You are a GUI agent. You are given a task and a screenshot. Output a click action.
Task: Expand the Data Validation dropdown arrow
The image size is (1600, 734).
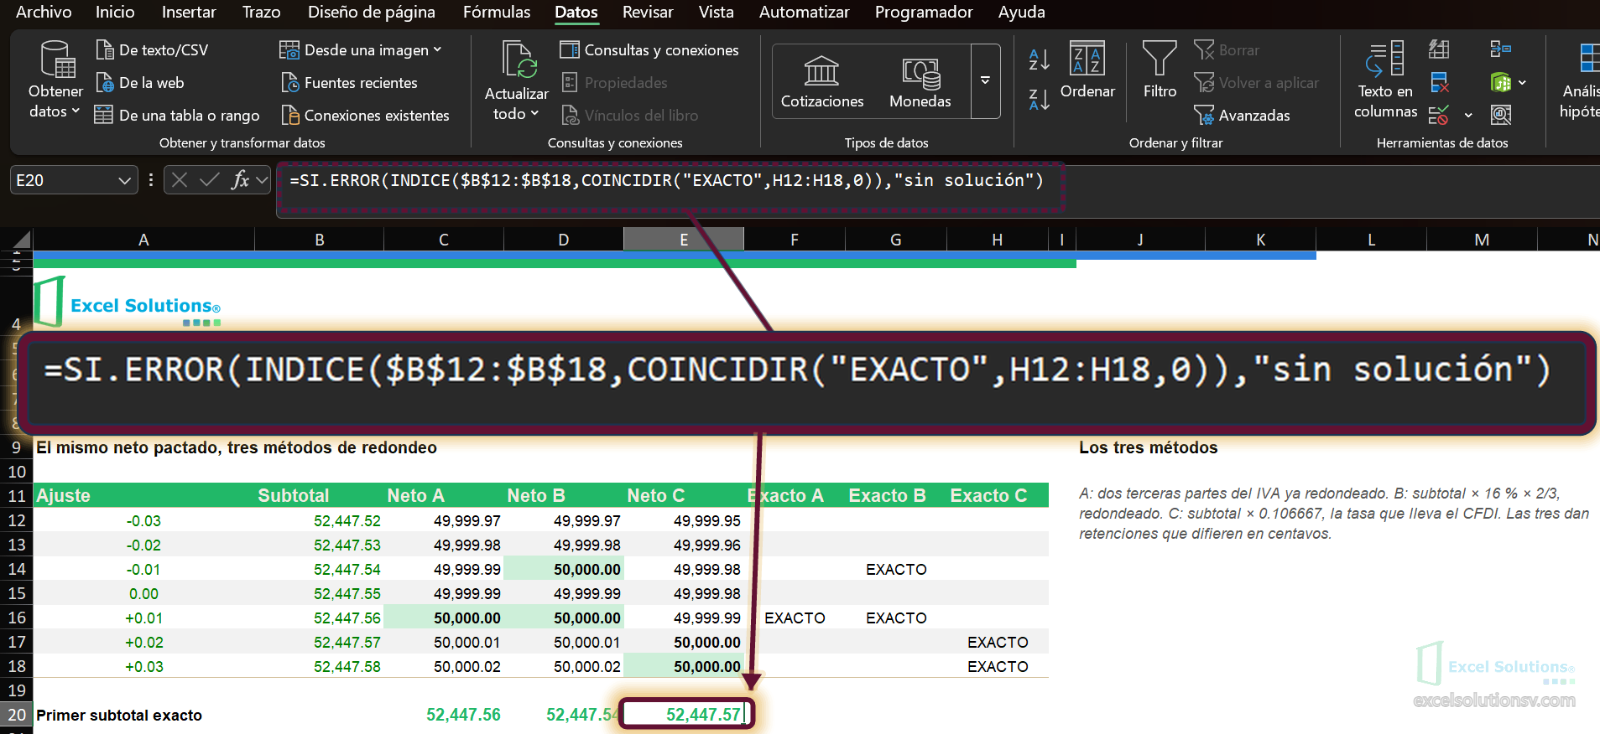pos(1468,115)
